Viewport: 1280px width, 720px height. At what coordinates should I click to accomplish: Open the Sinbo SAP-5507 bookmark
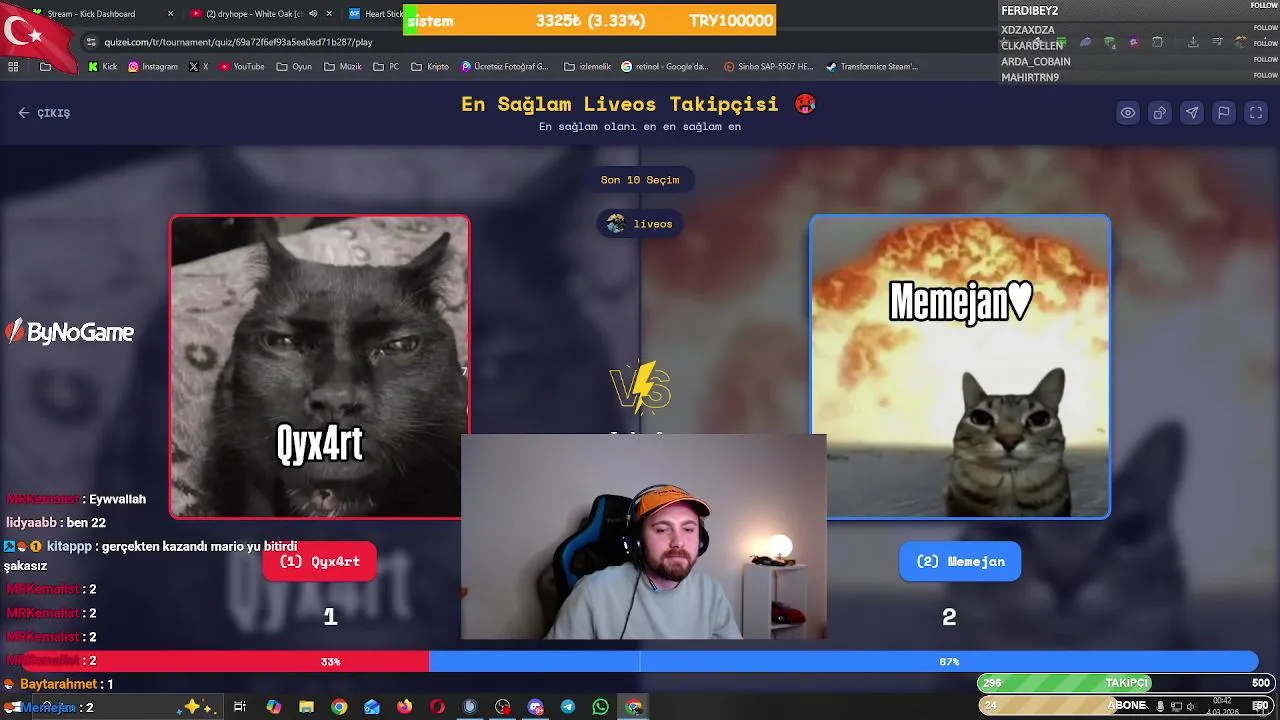pyautogui.click(x=769, y=67)
